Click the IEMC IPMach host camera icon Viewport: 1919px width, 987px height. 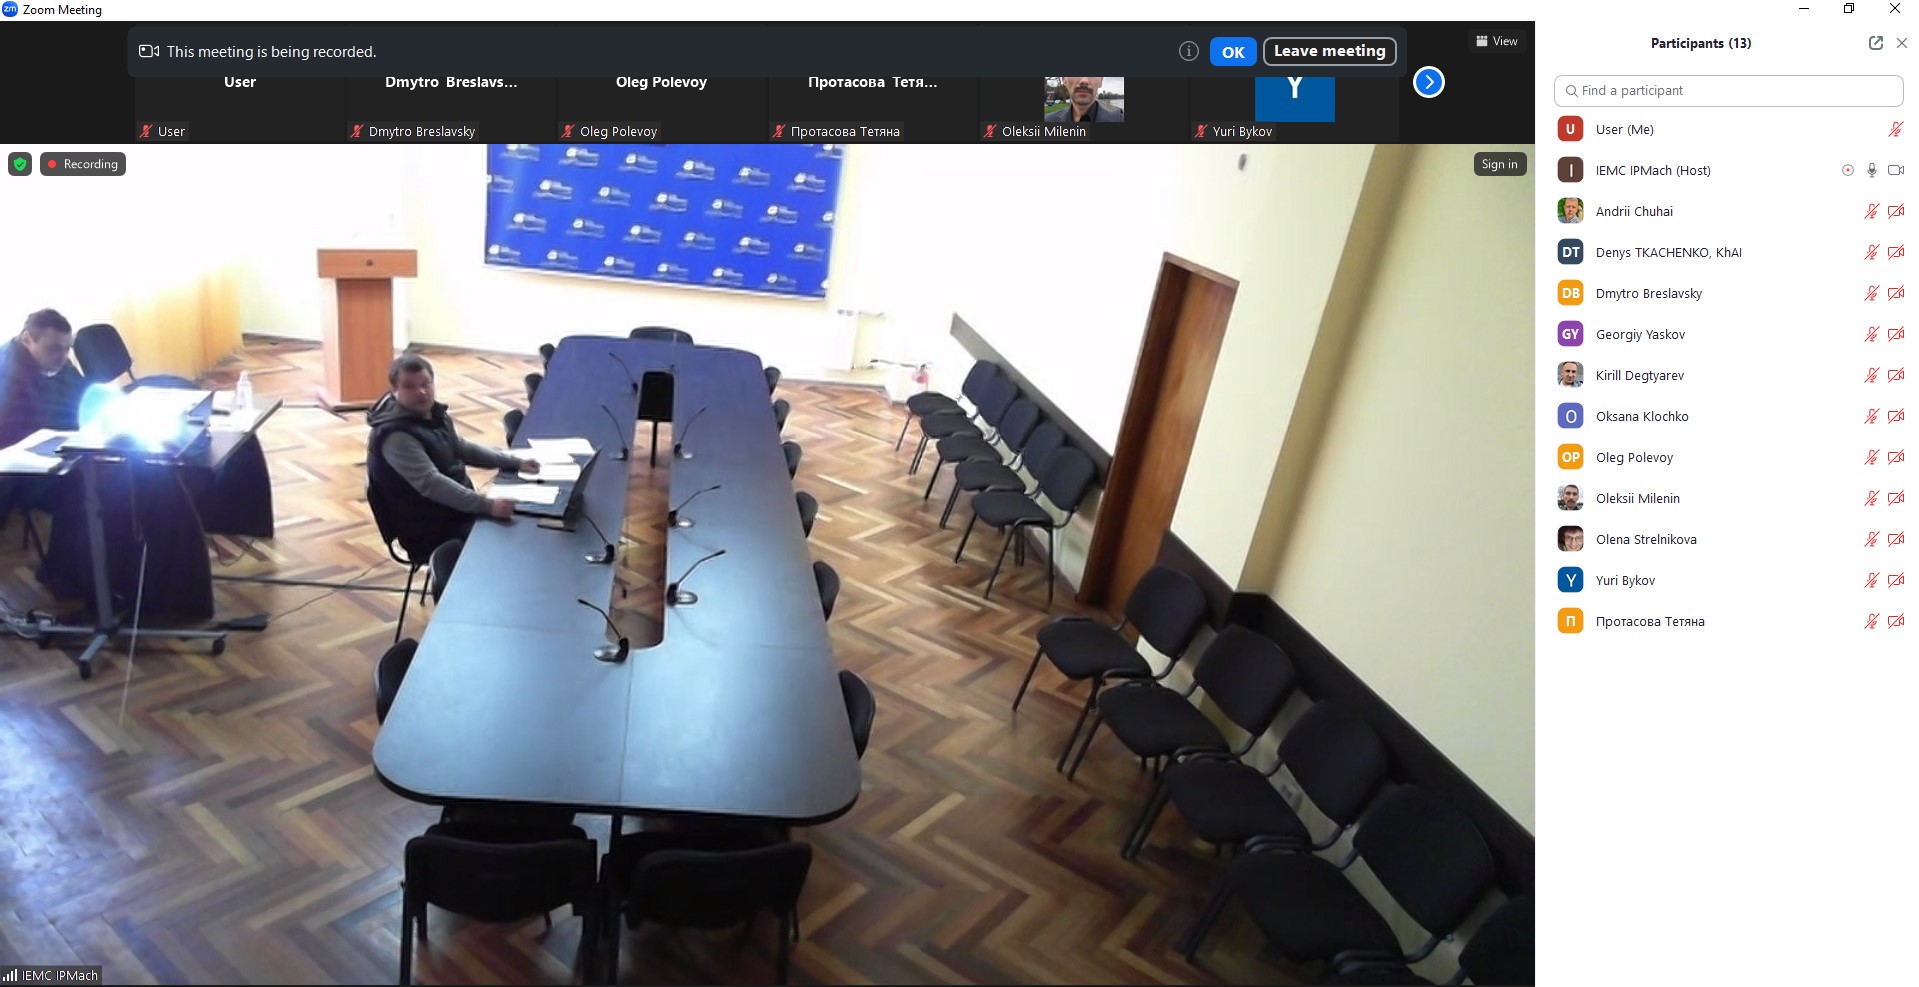pos(1895,170)
